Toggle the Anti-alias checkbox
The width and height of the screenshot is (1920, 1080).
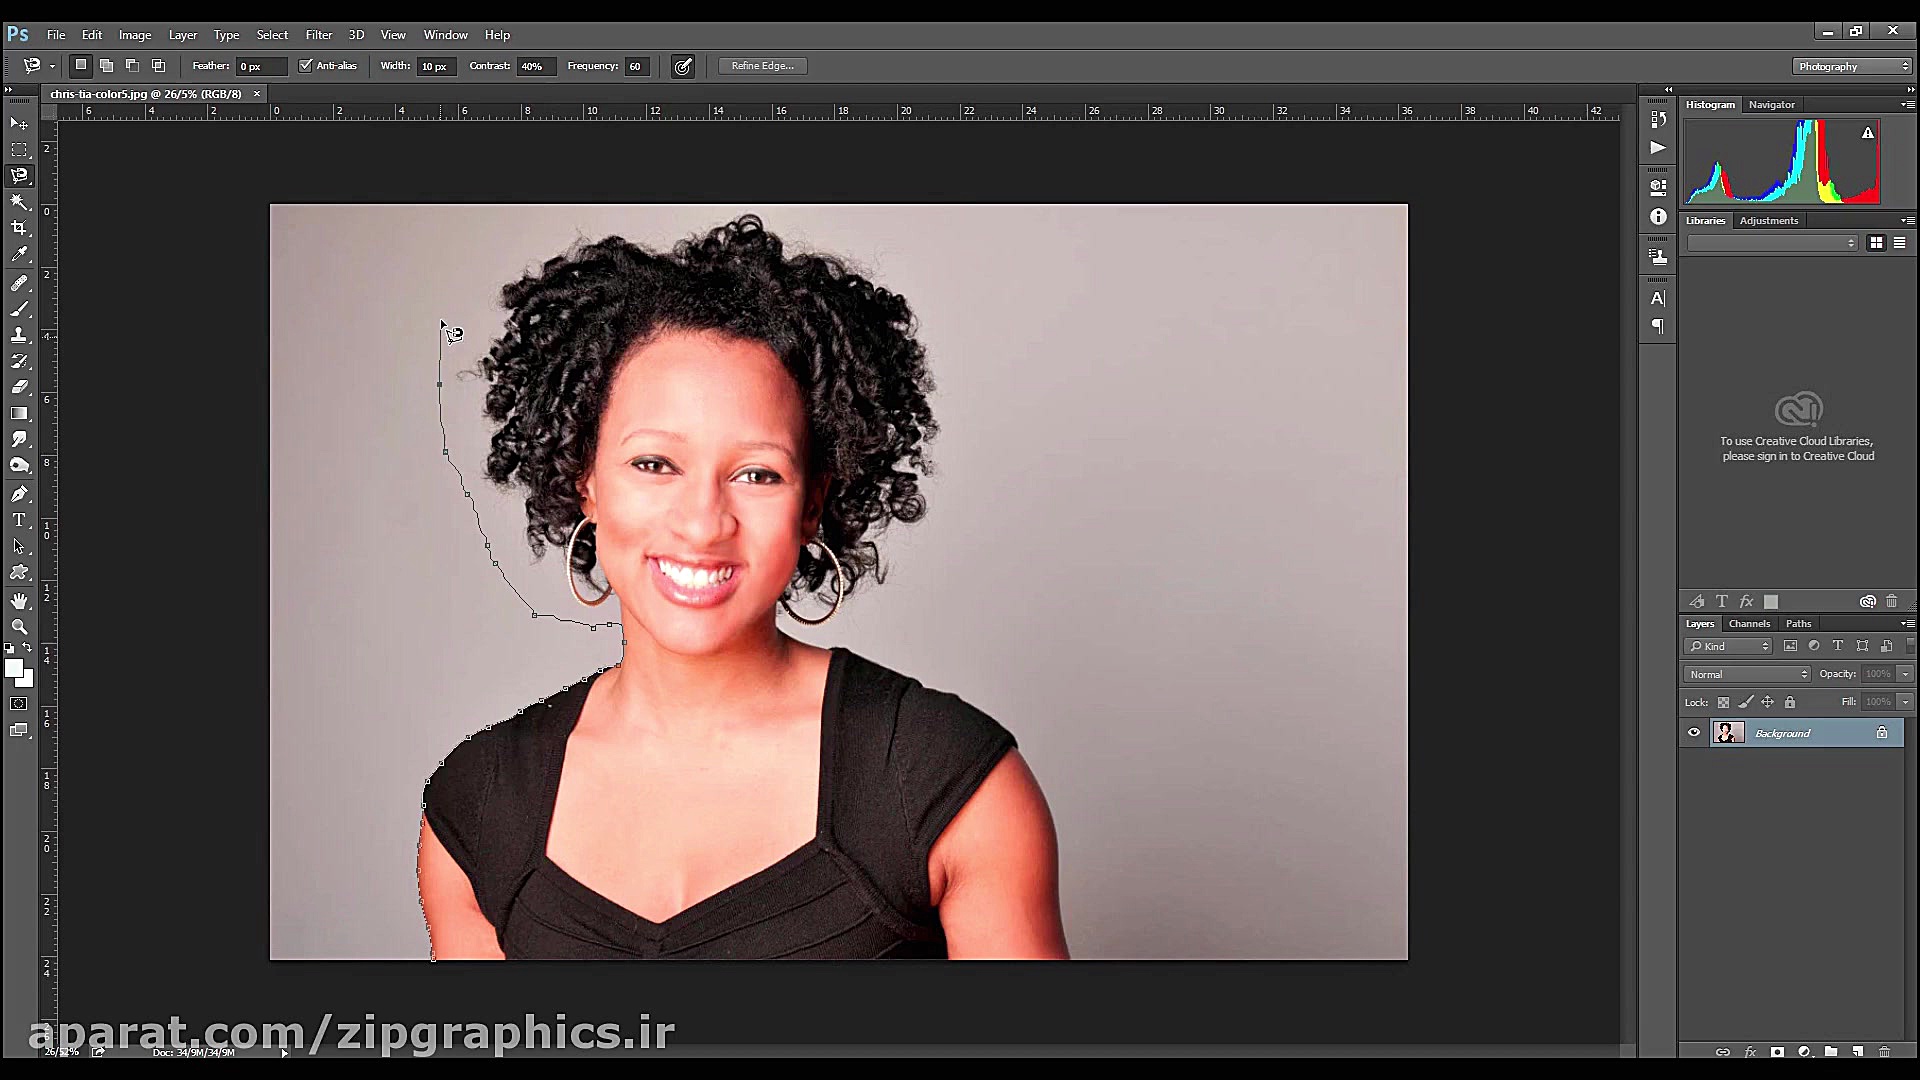point(306,66)
